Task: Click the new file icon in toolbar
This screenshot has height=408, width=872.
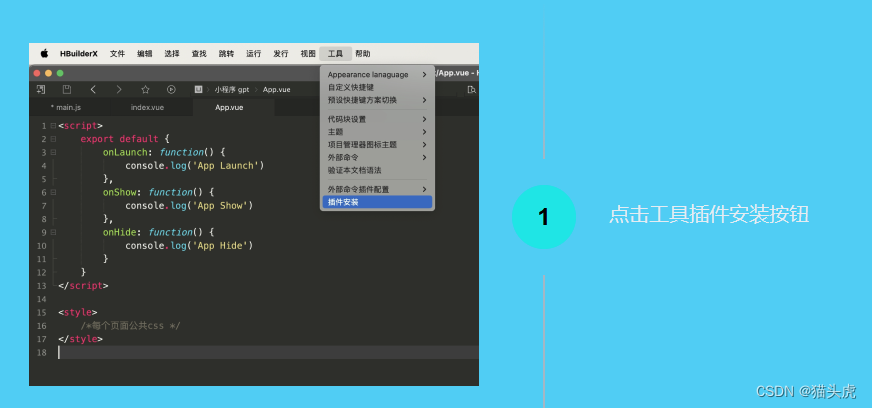Action: 41,89
